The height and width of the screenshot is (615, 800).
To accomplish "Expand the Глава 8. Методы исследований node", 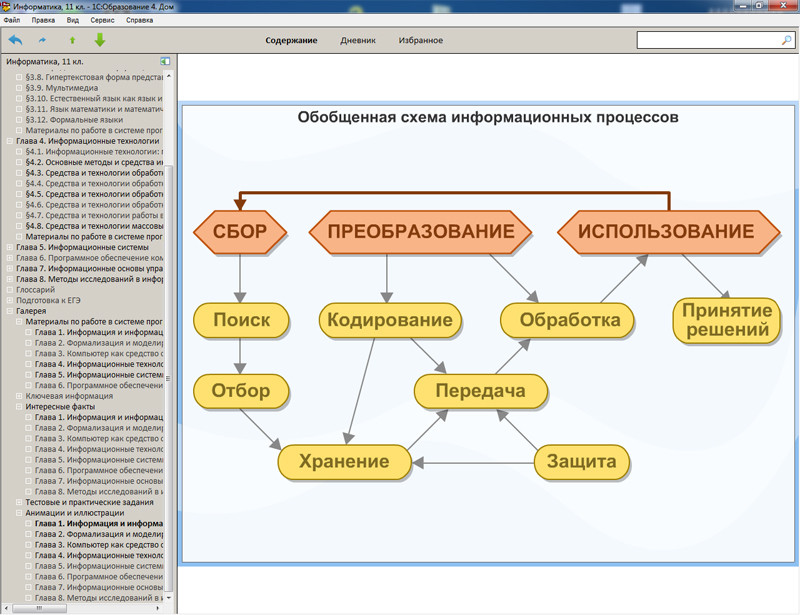I will pos(9,280).
